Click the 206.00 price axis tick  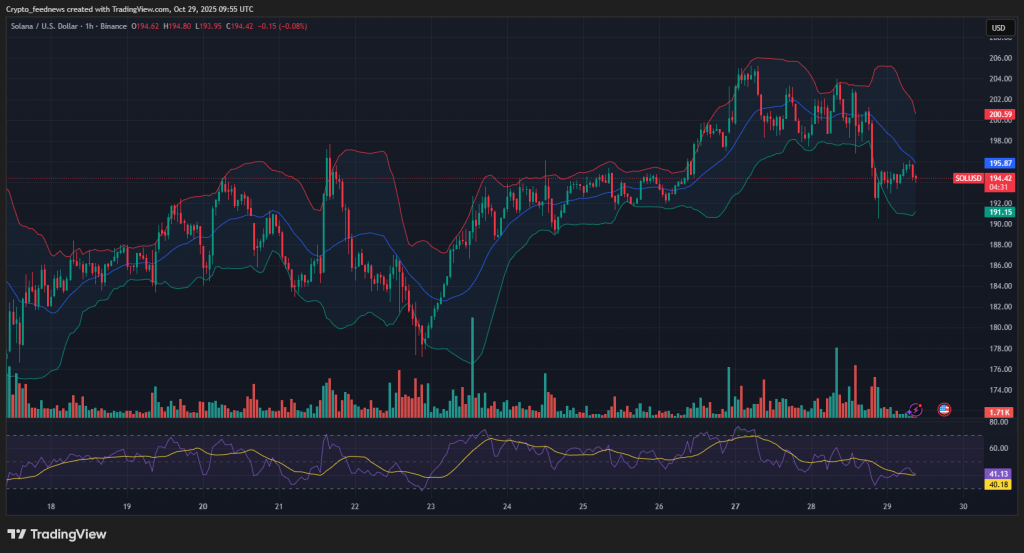[1000, 58]
